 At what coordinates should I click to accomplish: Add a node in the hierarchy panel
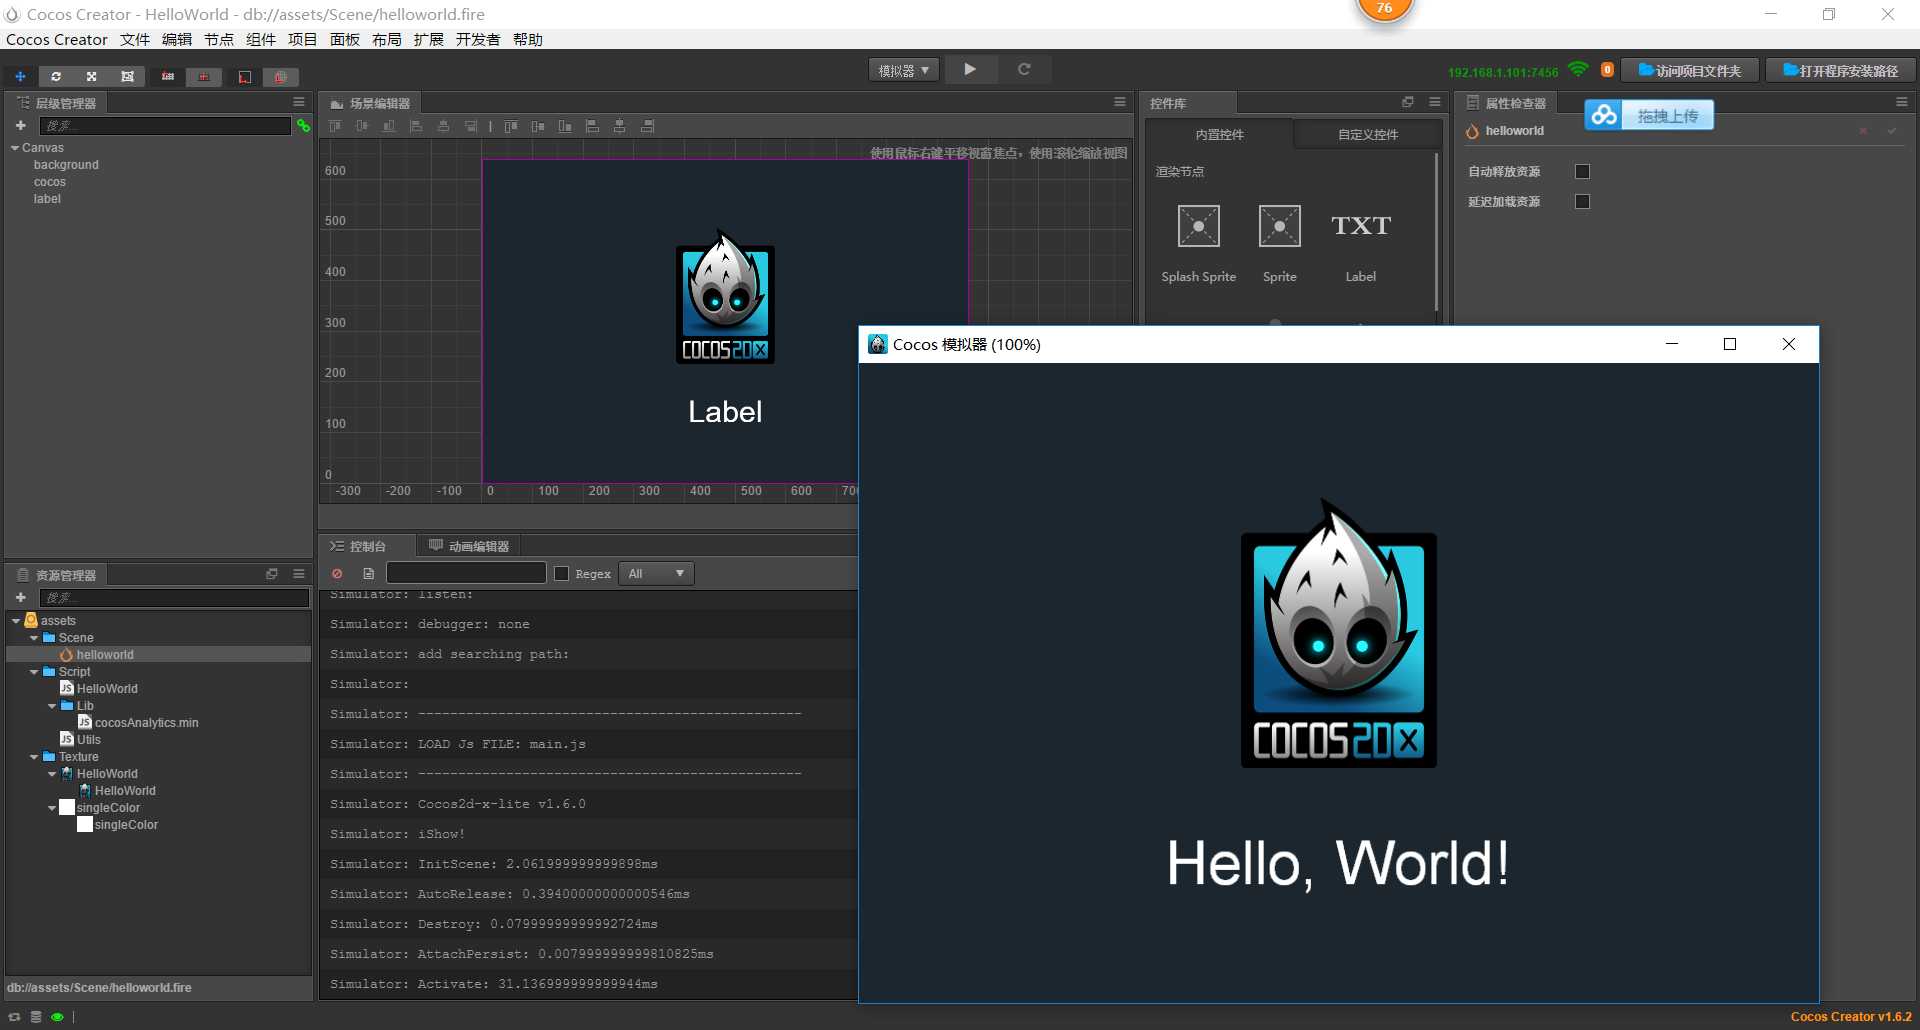point(20,125)
